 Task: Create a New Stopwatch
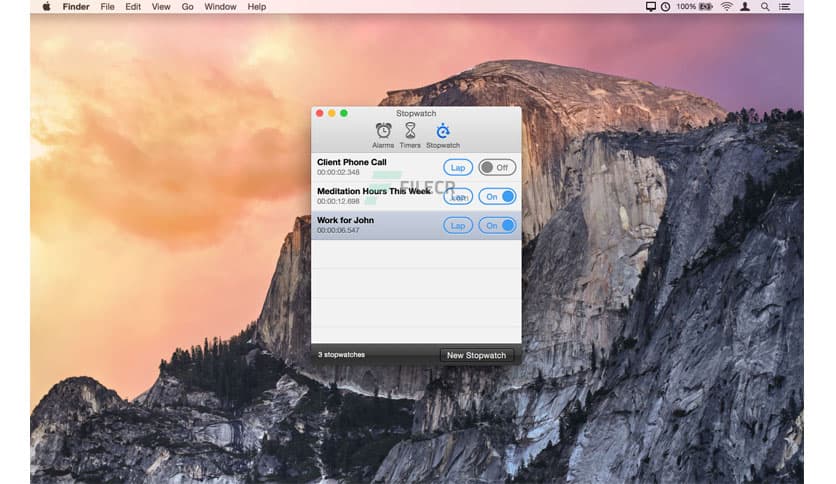(476, 355)
